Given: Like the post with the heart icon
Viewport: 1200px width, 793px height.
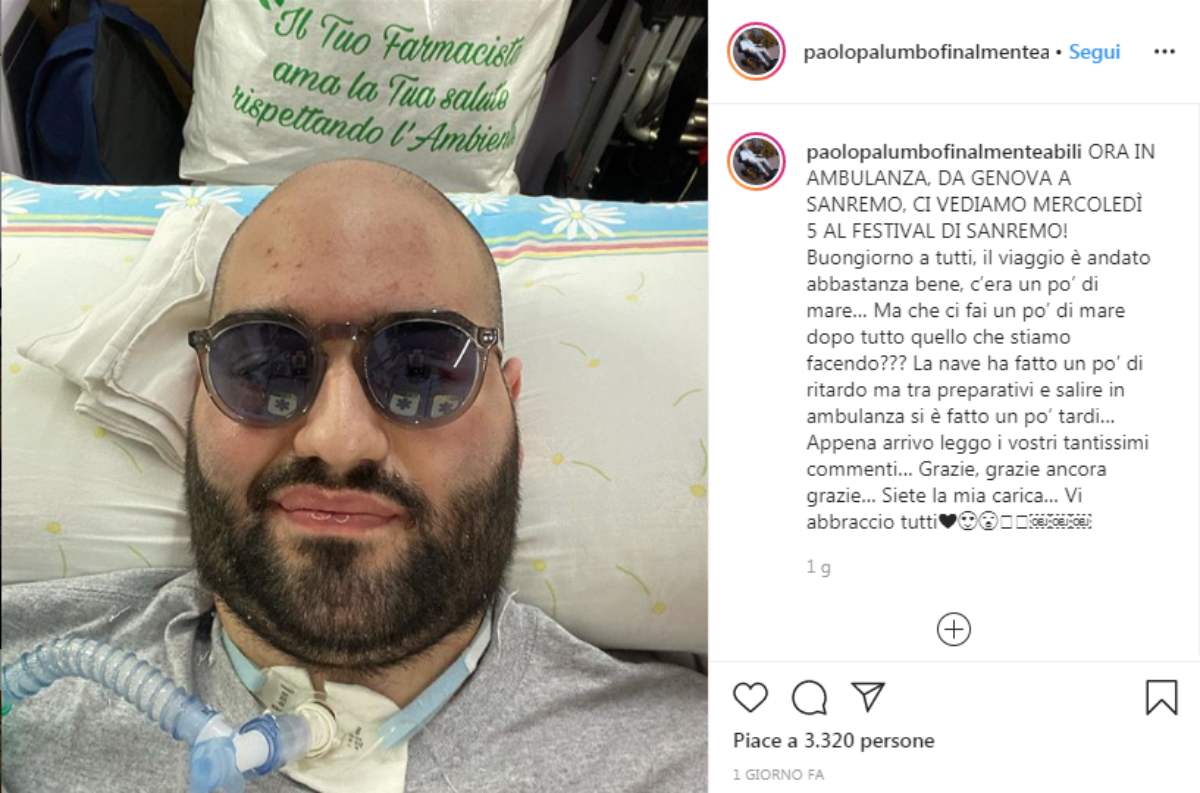Looking at the screenshot, I should (x=750, y=697).
